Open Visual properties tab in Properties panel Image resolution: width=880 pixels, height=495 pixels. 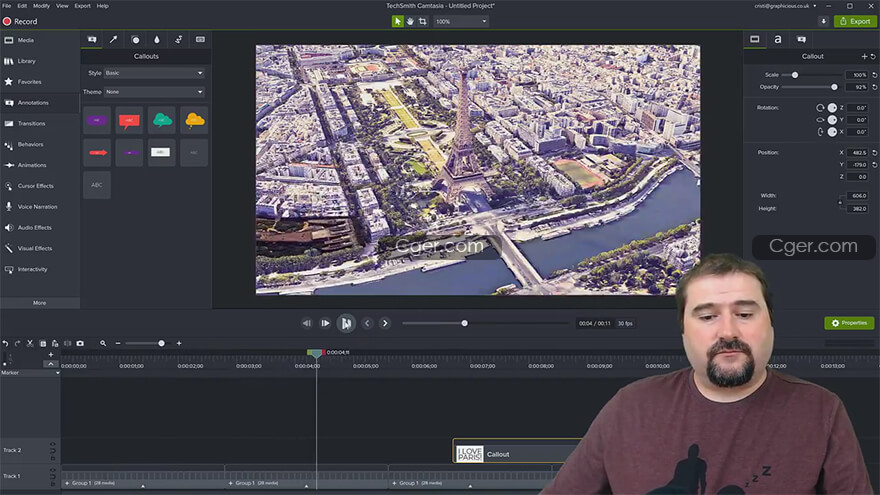tap(755, 39)
